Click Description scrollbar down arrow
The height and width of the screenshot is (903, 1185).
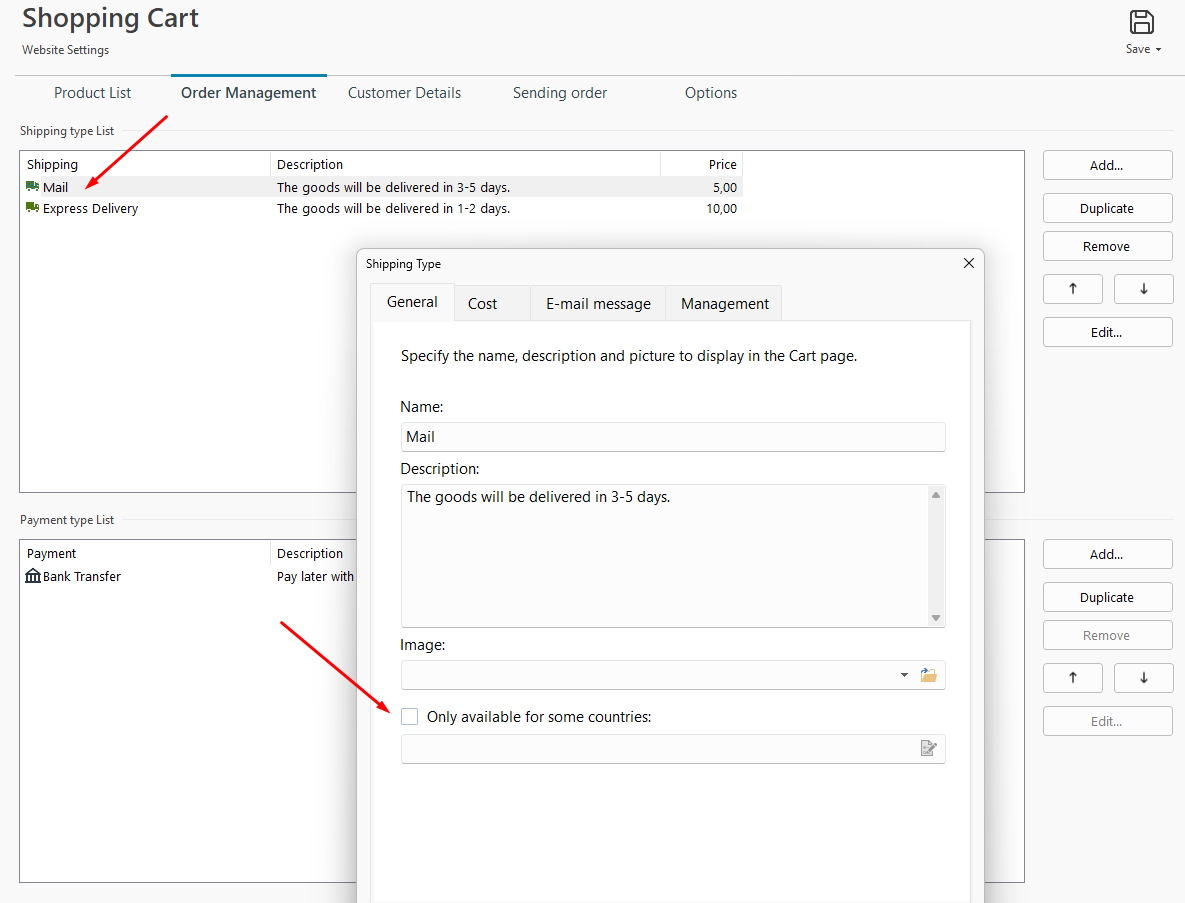tap(936, 617)
